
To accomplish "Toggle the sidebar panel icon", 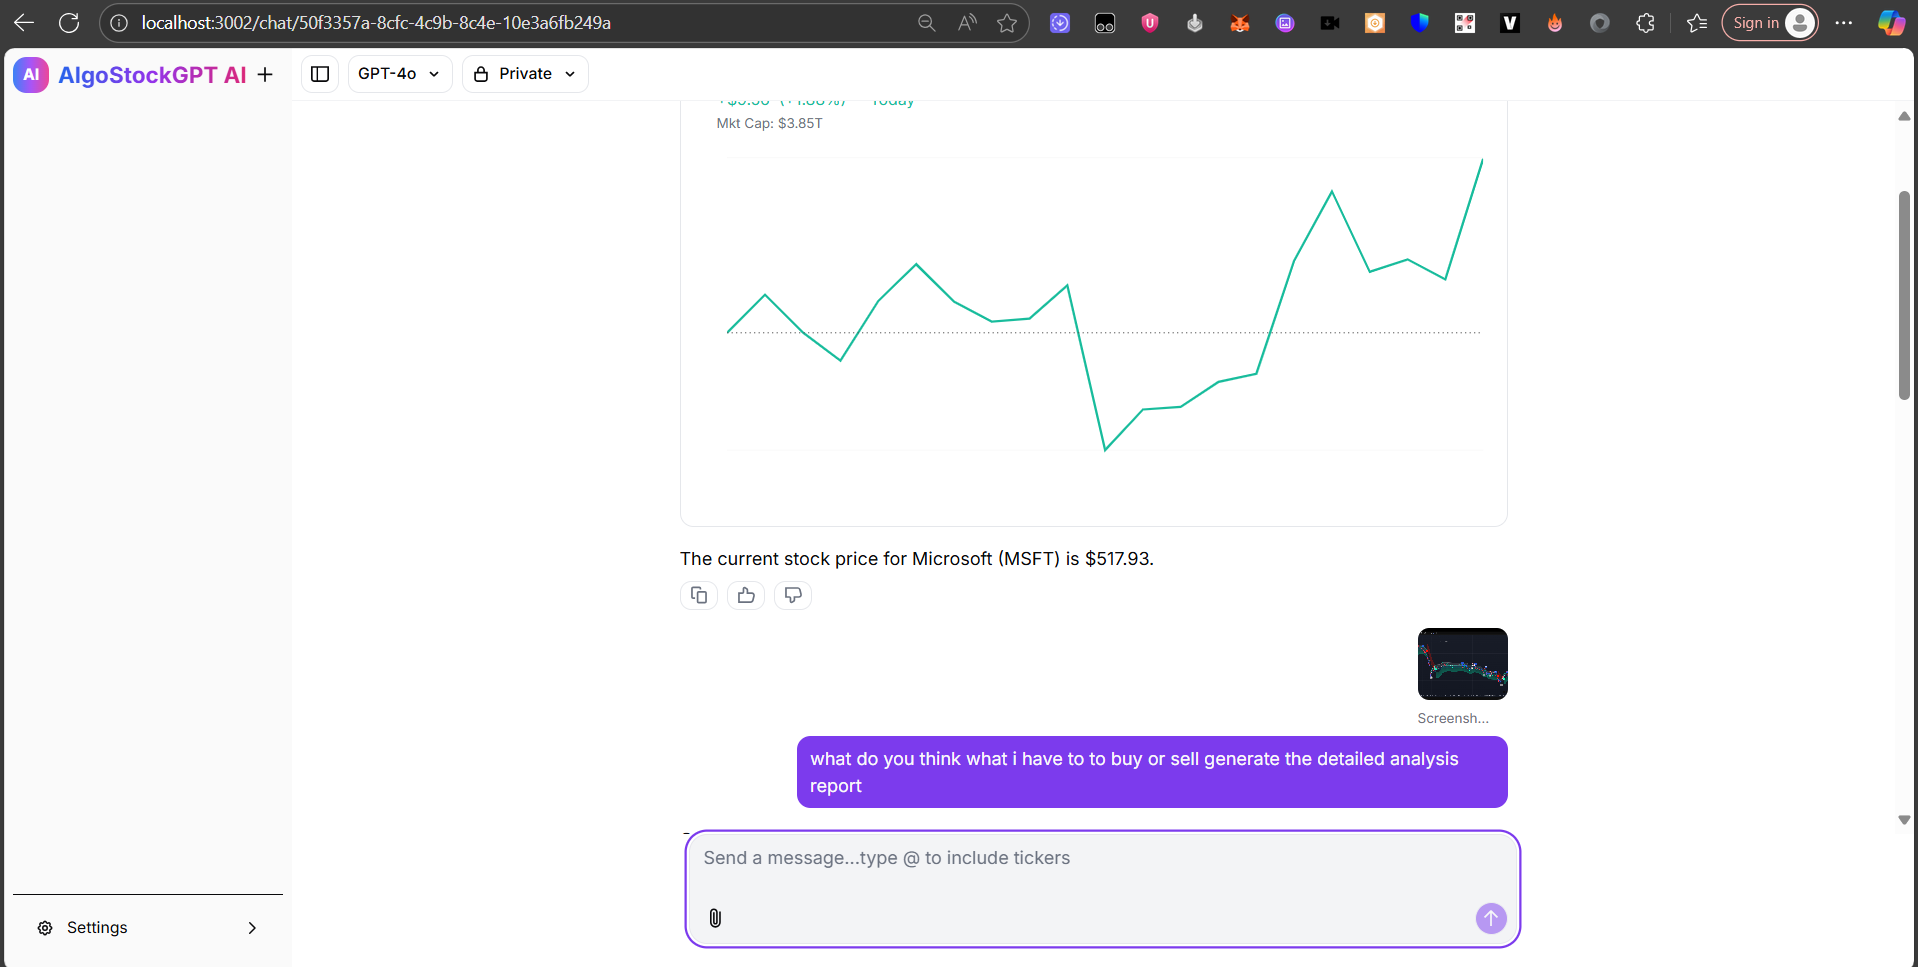I will 320,74.
